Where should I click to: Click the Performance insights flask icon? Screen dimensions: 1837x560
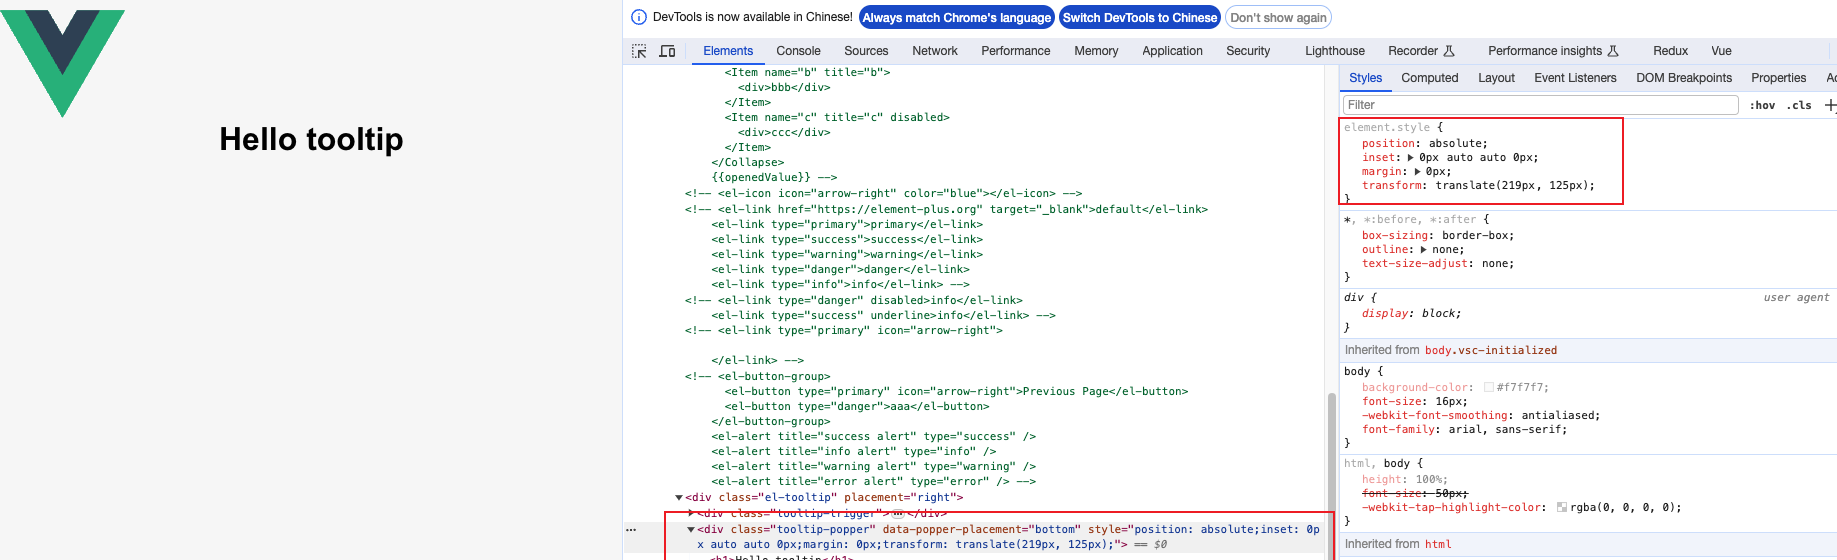(x=1613, y=51)
